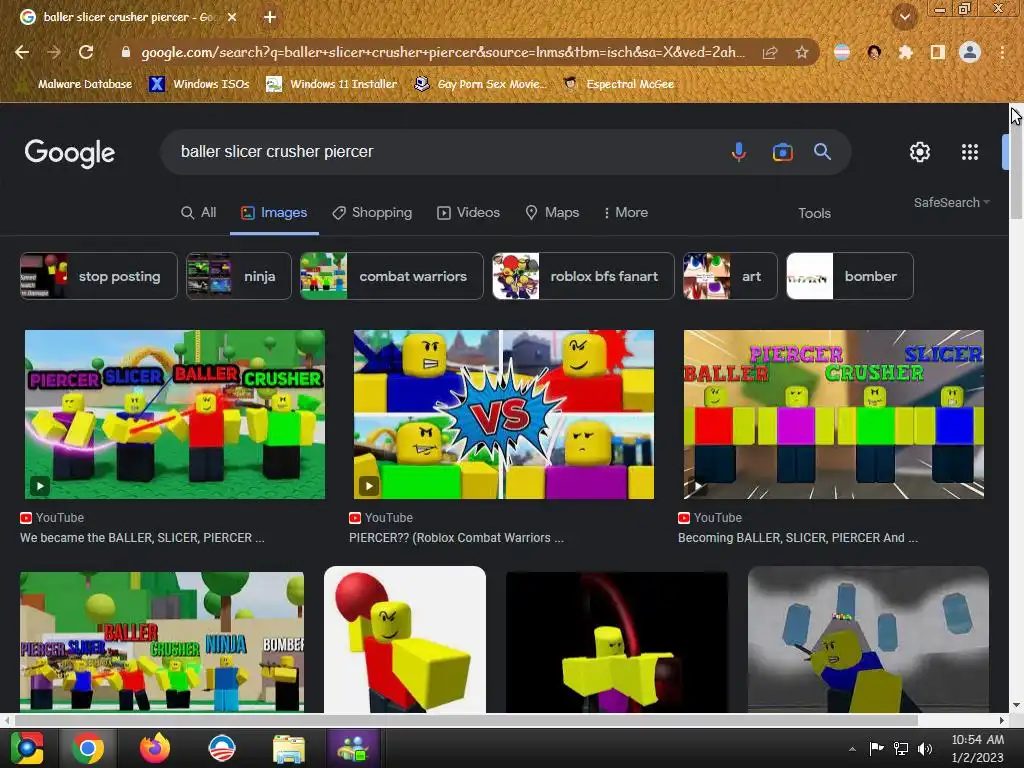Open Google quick settings gear

[920, 152]
